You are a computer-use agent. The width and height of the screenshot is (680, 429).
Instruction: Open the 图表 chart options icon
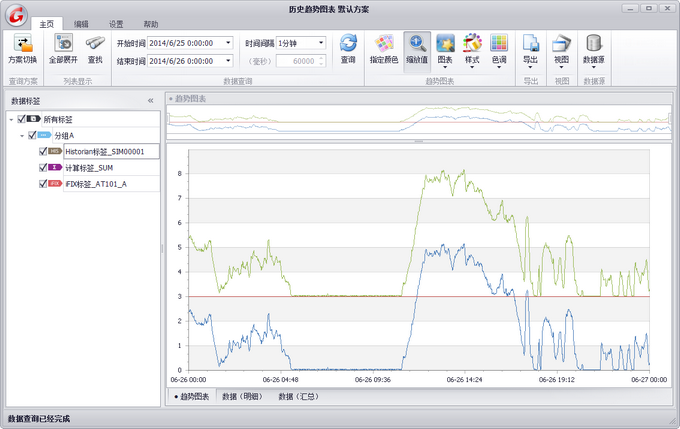[445, 43]
